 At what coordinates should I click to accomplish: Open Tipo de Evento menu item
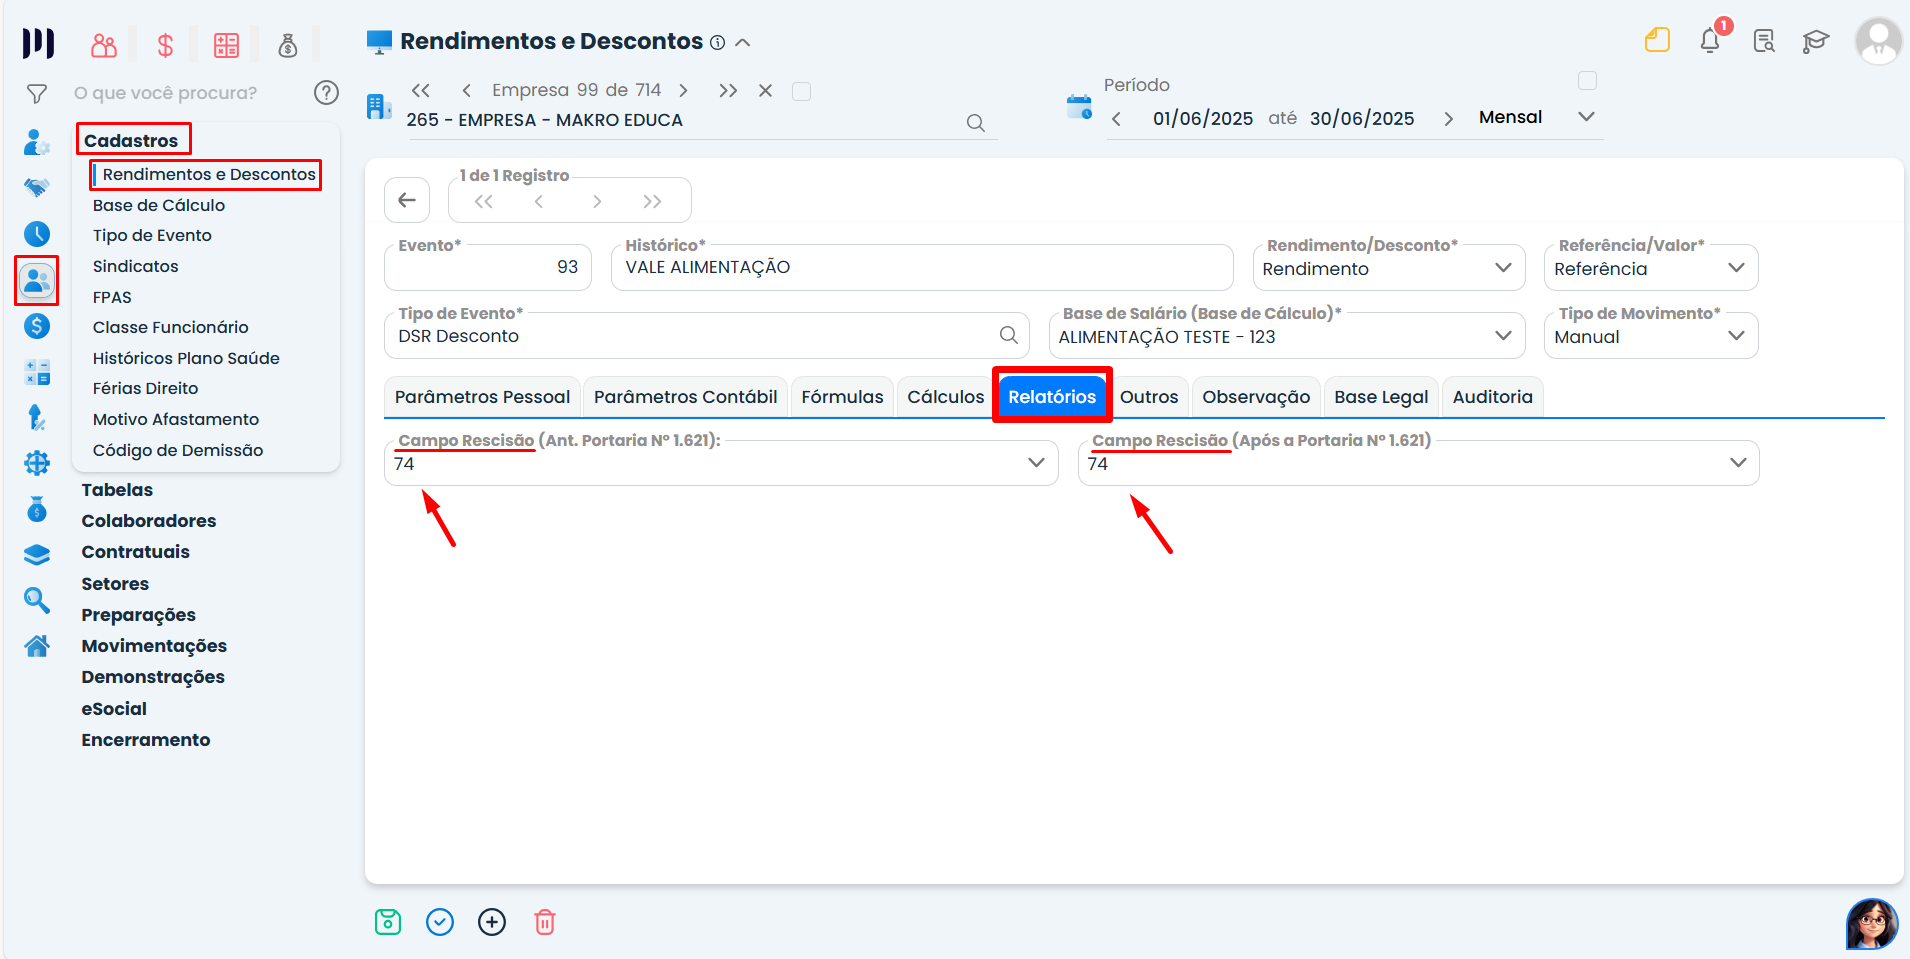coord(152,235)
